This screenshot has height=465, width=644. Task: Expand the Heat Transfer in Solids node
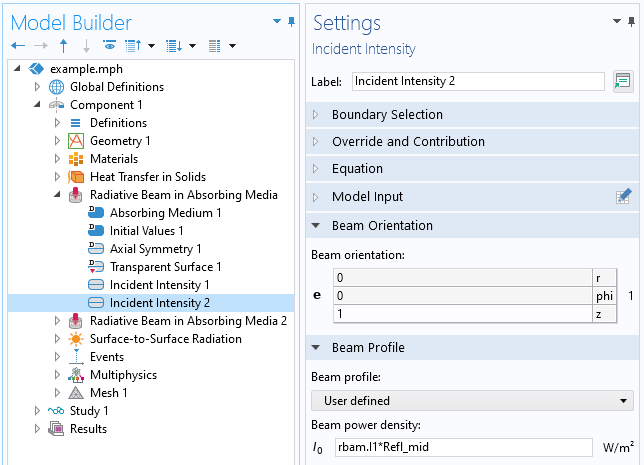pyautogui.click(x=57, y=177)
